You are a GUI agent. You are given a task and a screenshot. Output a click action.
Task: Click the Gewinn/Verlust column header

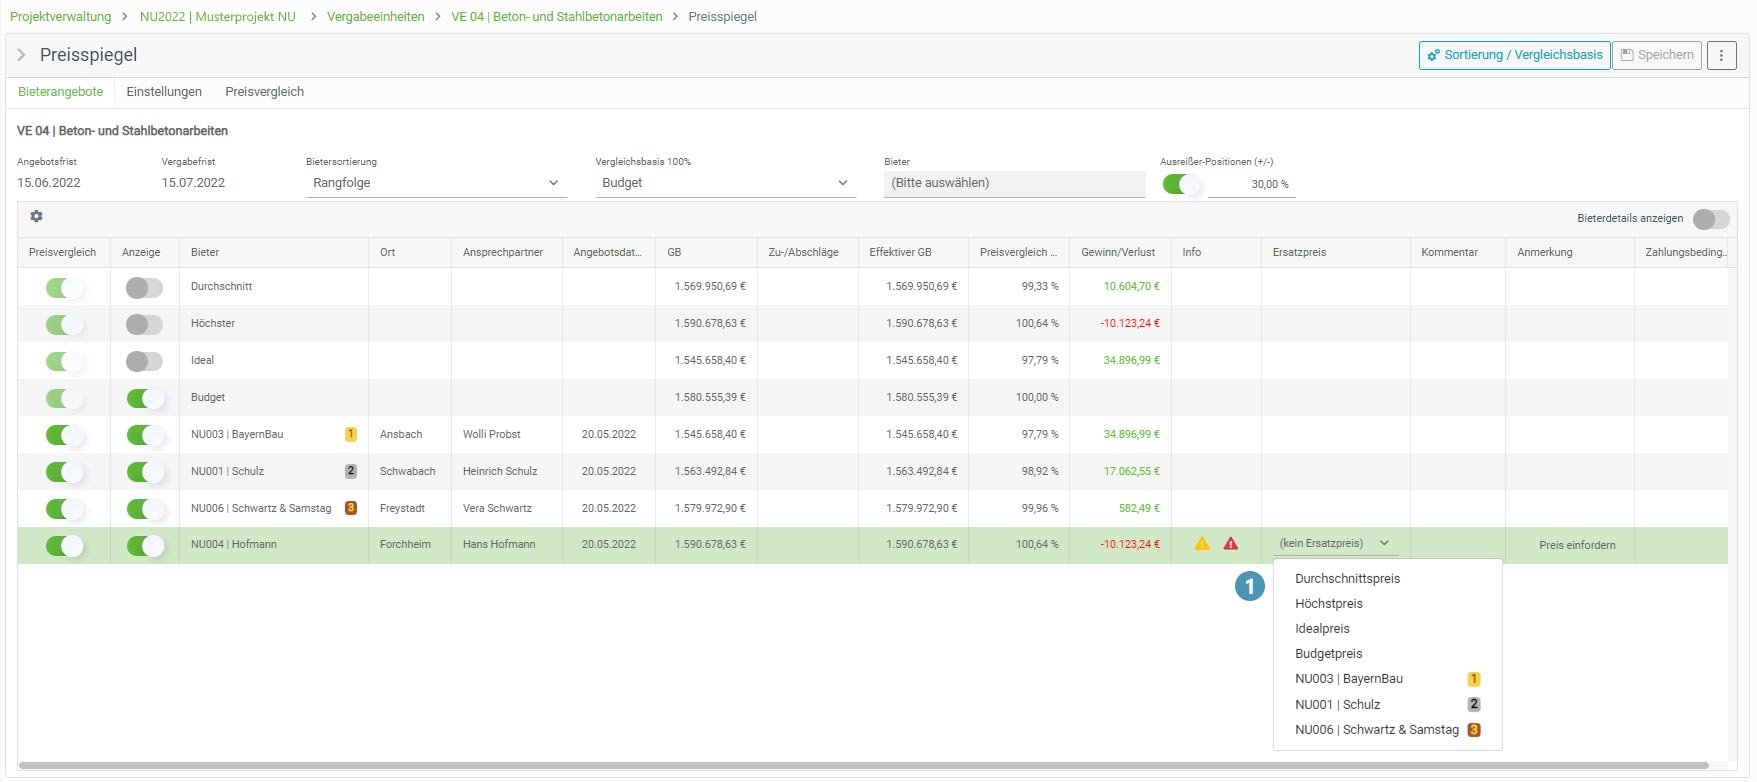(1118, 253)
